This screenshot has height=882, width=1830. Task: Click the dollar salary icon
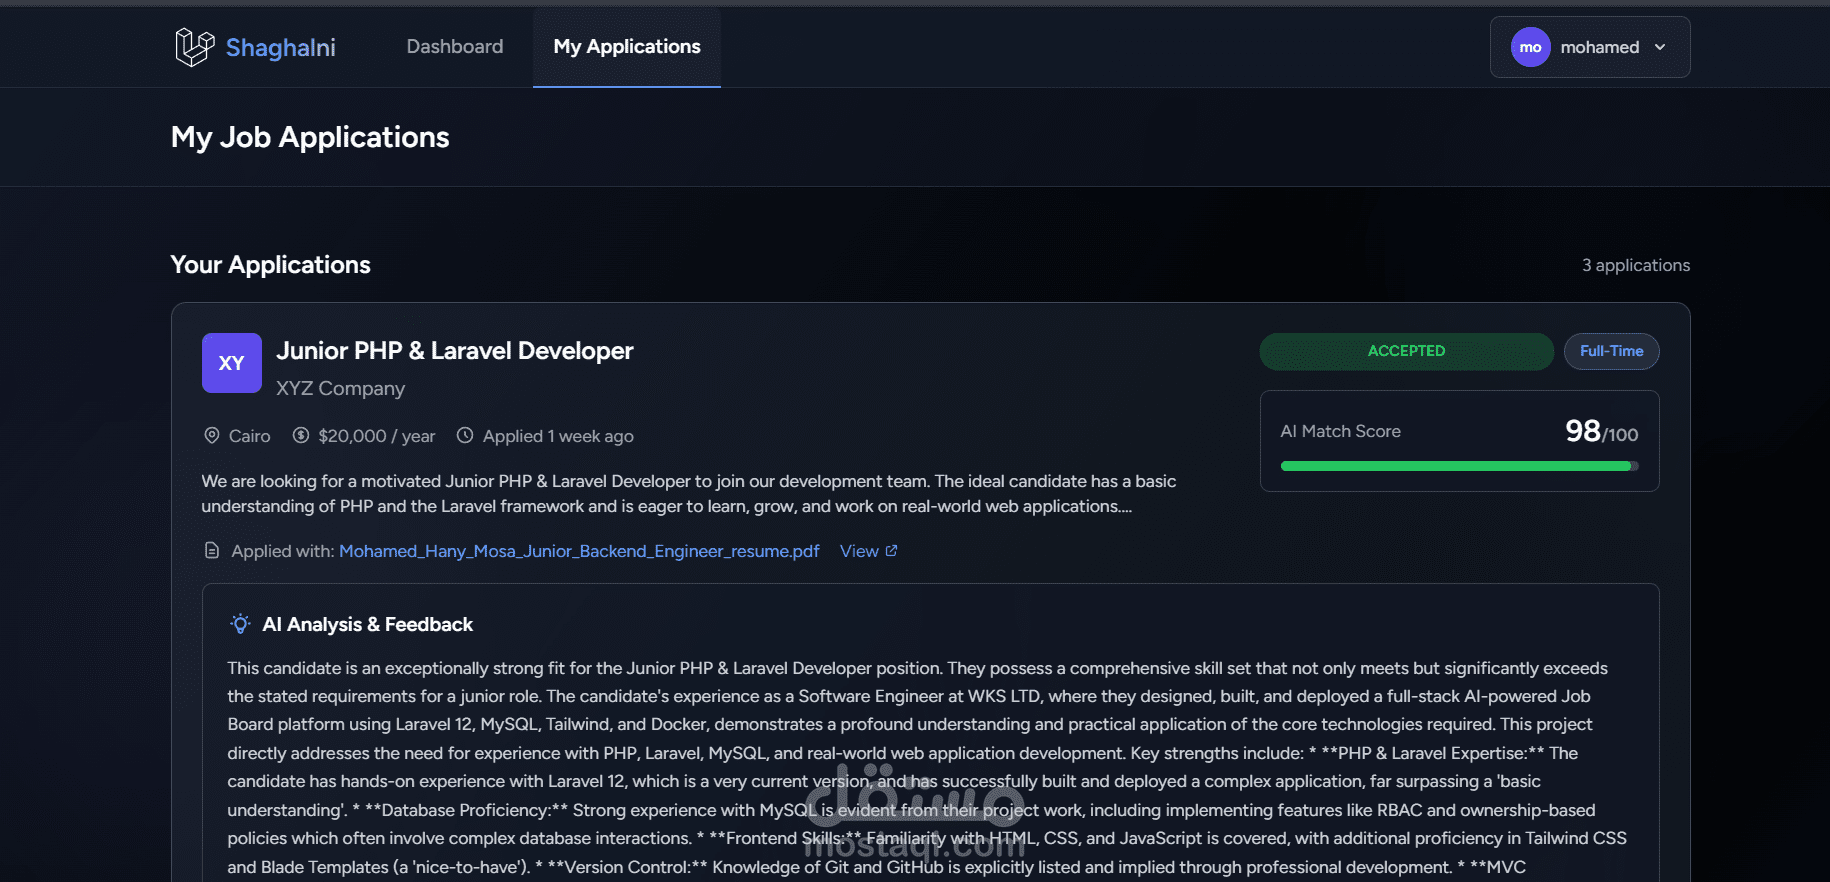[x=300, y=436]
